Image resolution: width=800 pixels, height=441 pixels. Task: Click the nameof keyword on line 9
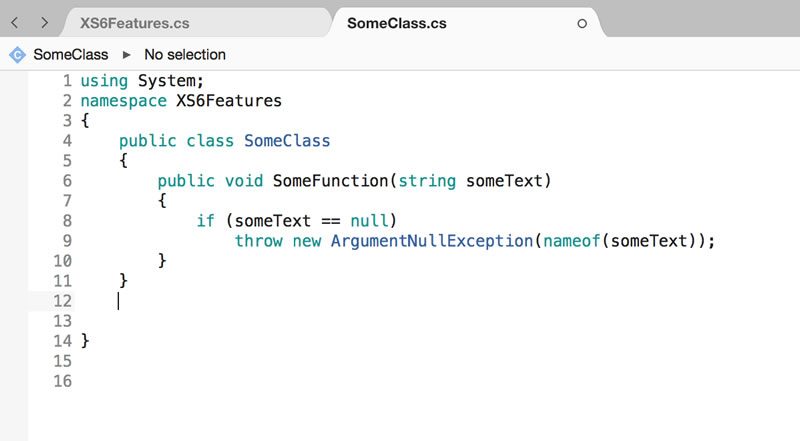tap(571, 241)
